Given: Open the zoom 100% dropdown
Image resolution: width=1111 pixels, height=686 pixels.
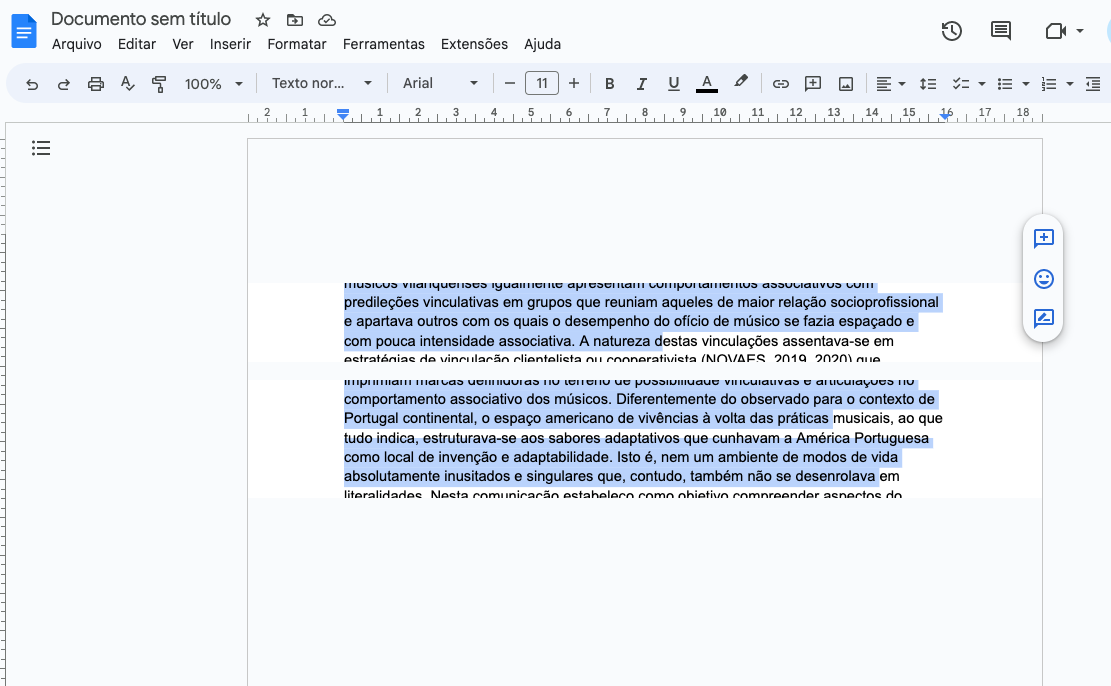Looking at the screenshot, I should [x=213, y=84].
